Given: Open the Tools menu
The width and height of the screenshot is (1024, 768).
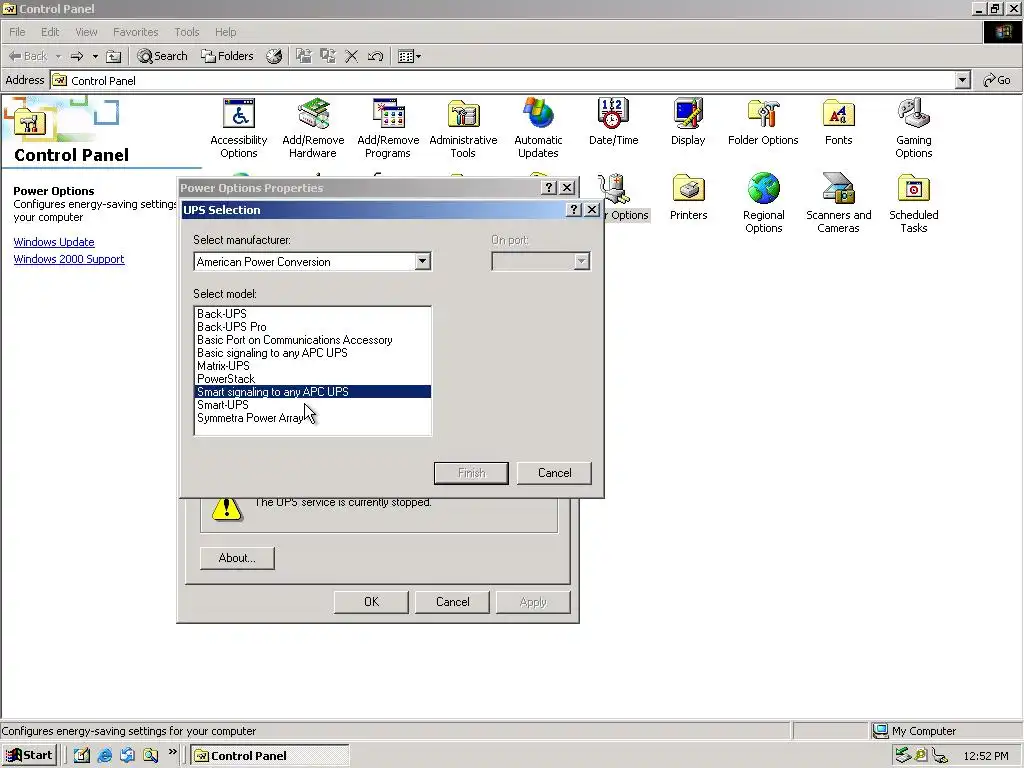Looking at the screenshot, I should tap(187, 32).
